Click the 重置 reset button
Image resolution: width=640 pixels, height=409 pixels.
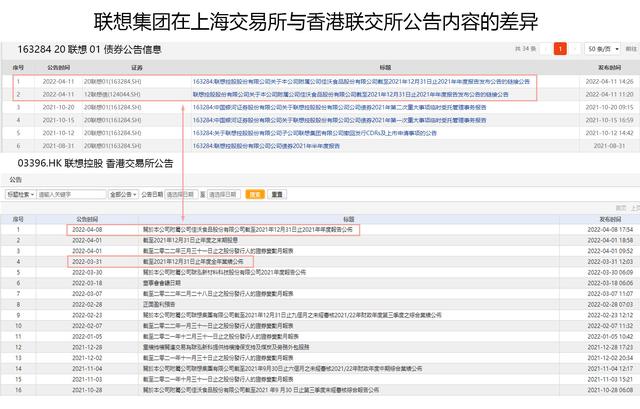coord(277,194)
